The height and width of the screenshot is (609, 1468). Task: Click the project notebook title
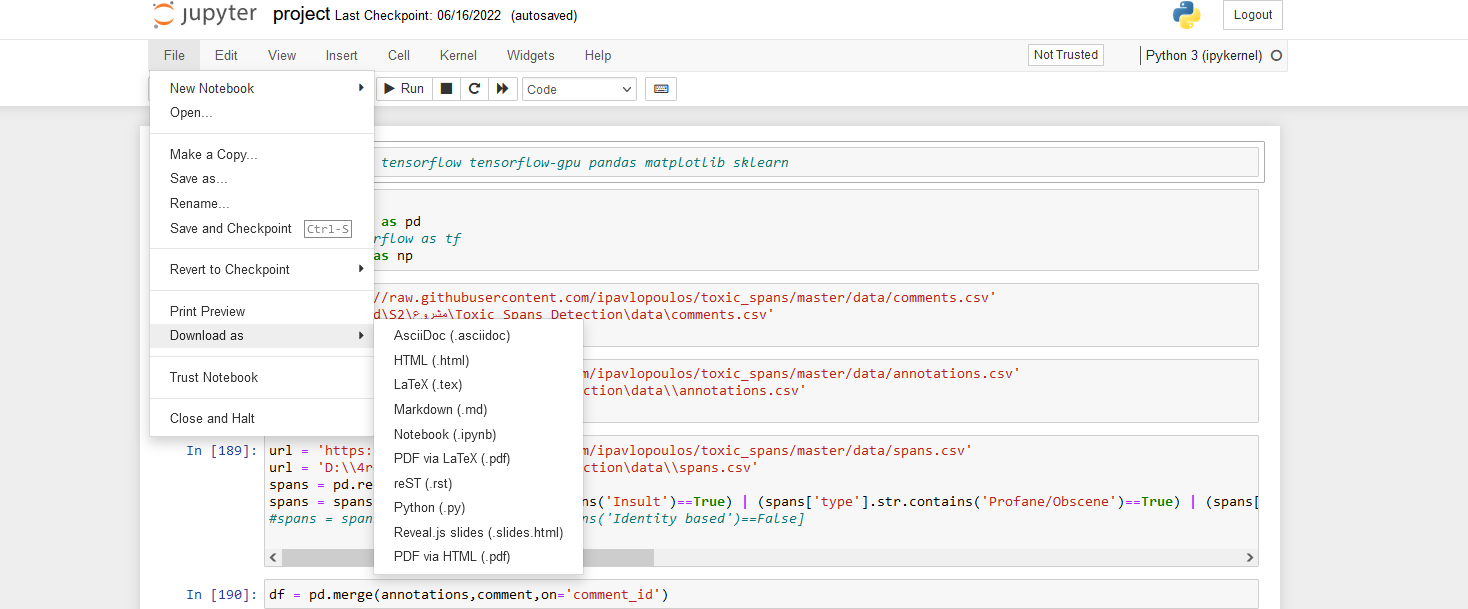point(301,15)
